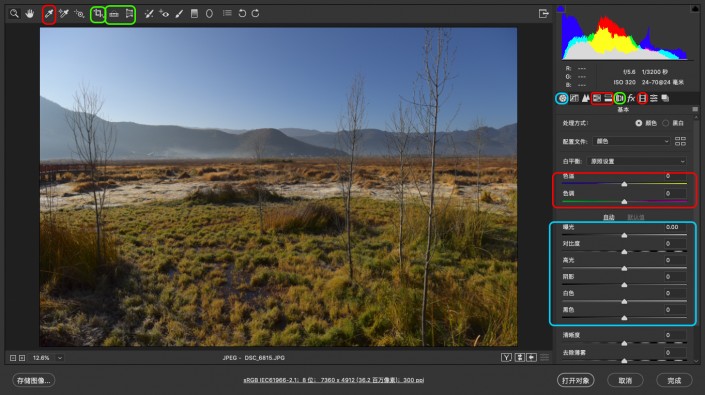Rotate image counterclockwise
Image resolution: width=705 pixels, height=395 pixels.
pos(242,13)
